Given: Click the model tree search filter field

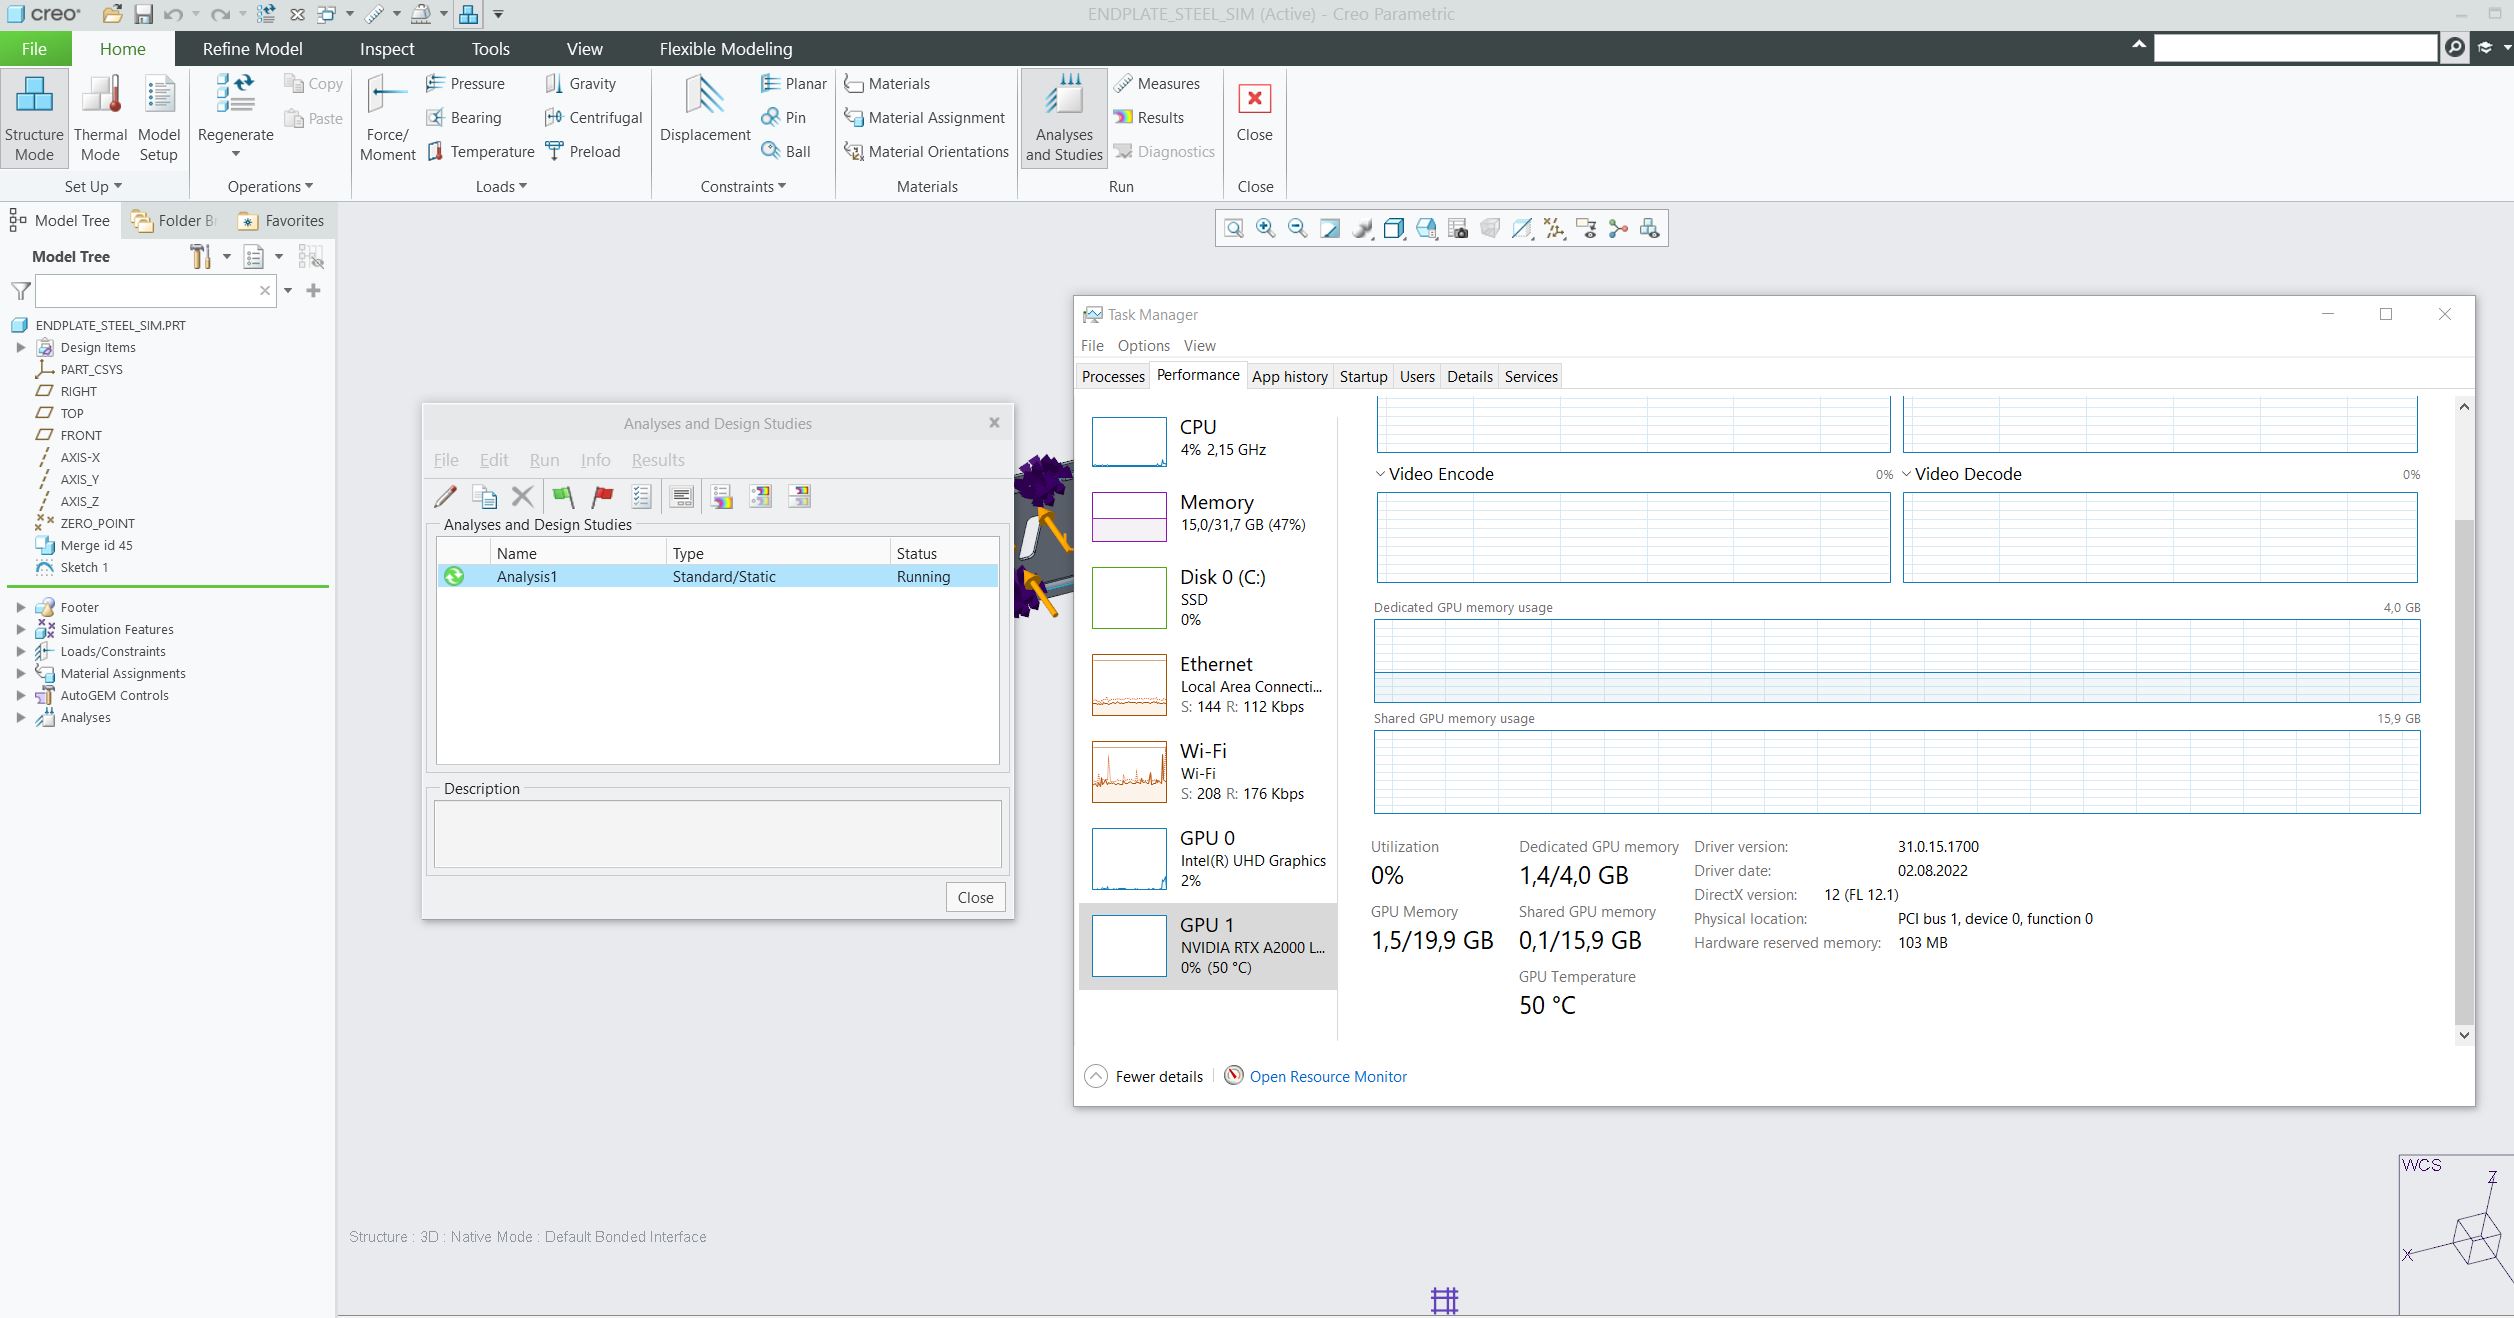Looking at the screenshot, I should (150, 290).
